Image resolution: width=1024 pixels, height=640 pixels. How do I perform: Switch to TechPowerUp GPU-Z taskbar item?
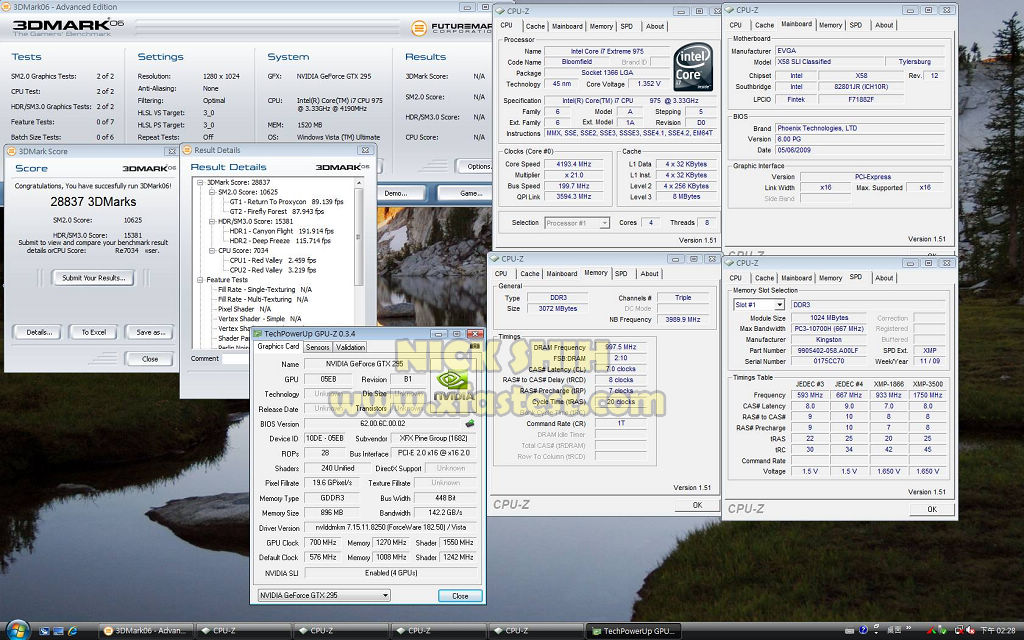coord(632,631)
